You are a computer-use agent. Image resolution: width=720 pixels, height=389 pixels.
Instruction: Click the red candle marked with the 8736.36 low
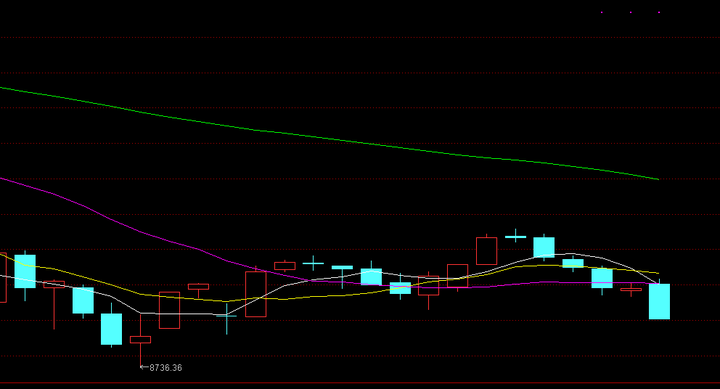(x=141, y=339)
